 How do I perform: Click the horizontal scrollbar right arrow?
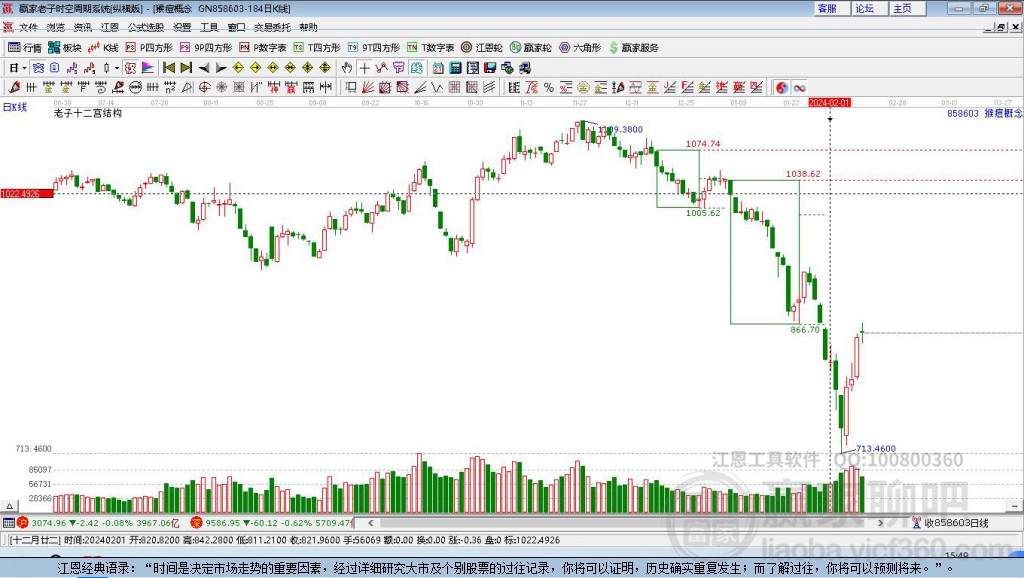(x=880, y=522)
